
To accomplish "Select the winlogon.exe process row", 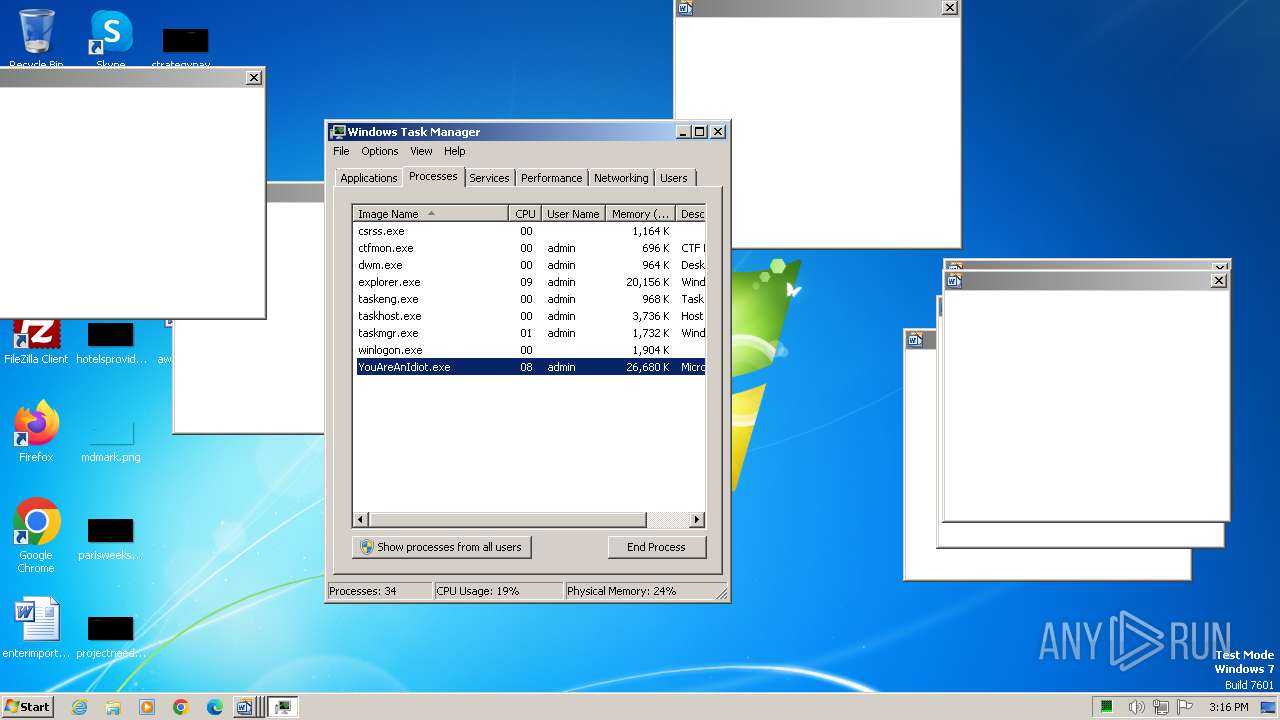I will pos(530,350).
